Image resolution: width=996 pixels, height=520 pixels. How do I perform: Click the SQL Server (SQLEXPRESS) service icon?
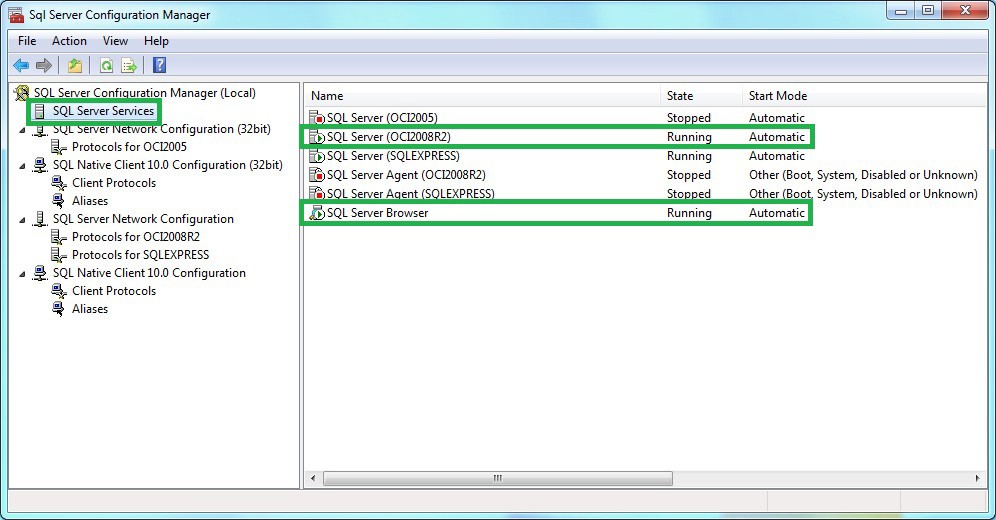tap(317, 156)
